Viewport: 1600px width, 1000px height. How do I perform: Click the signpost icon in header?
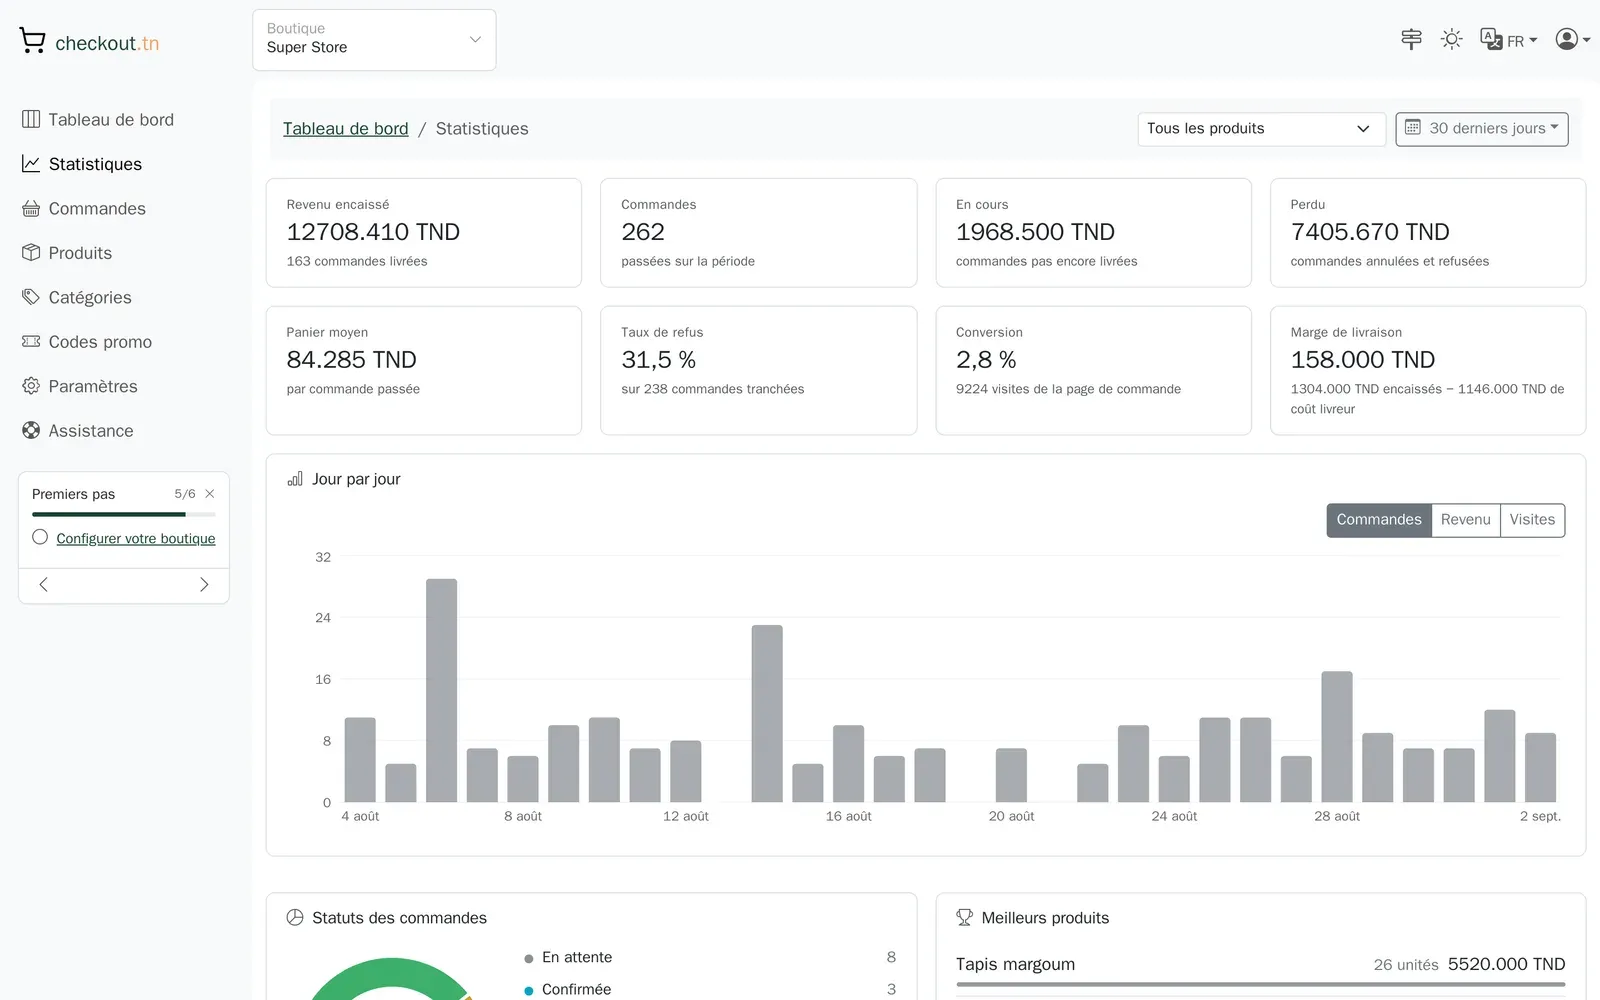pyautogui.click(x=1411, y=39)
